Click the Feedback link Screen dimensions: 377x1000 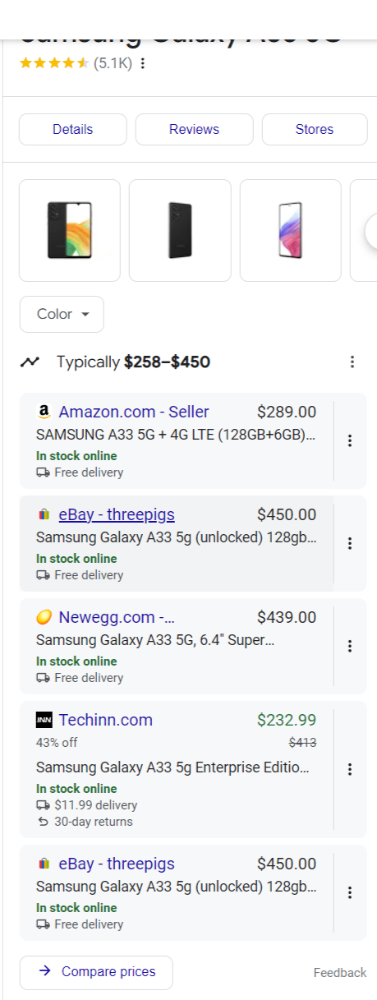pyautogui.click(x=340, y=973)
